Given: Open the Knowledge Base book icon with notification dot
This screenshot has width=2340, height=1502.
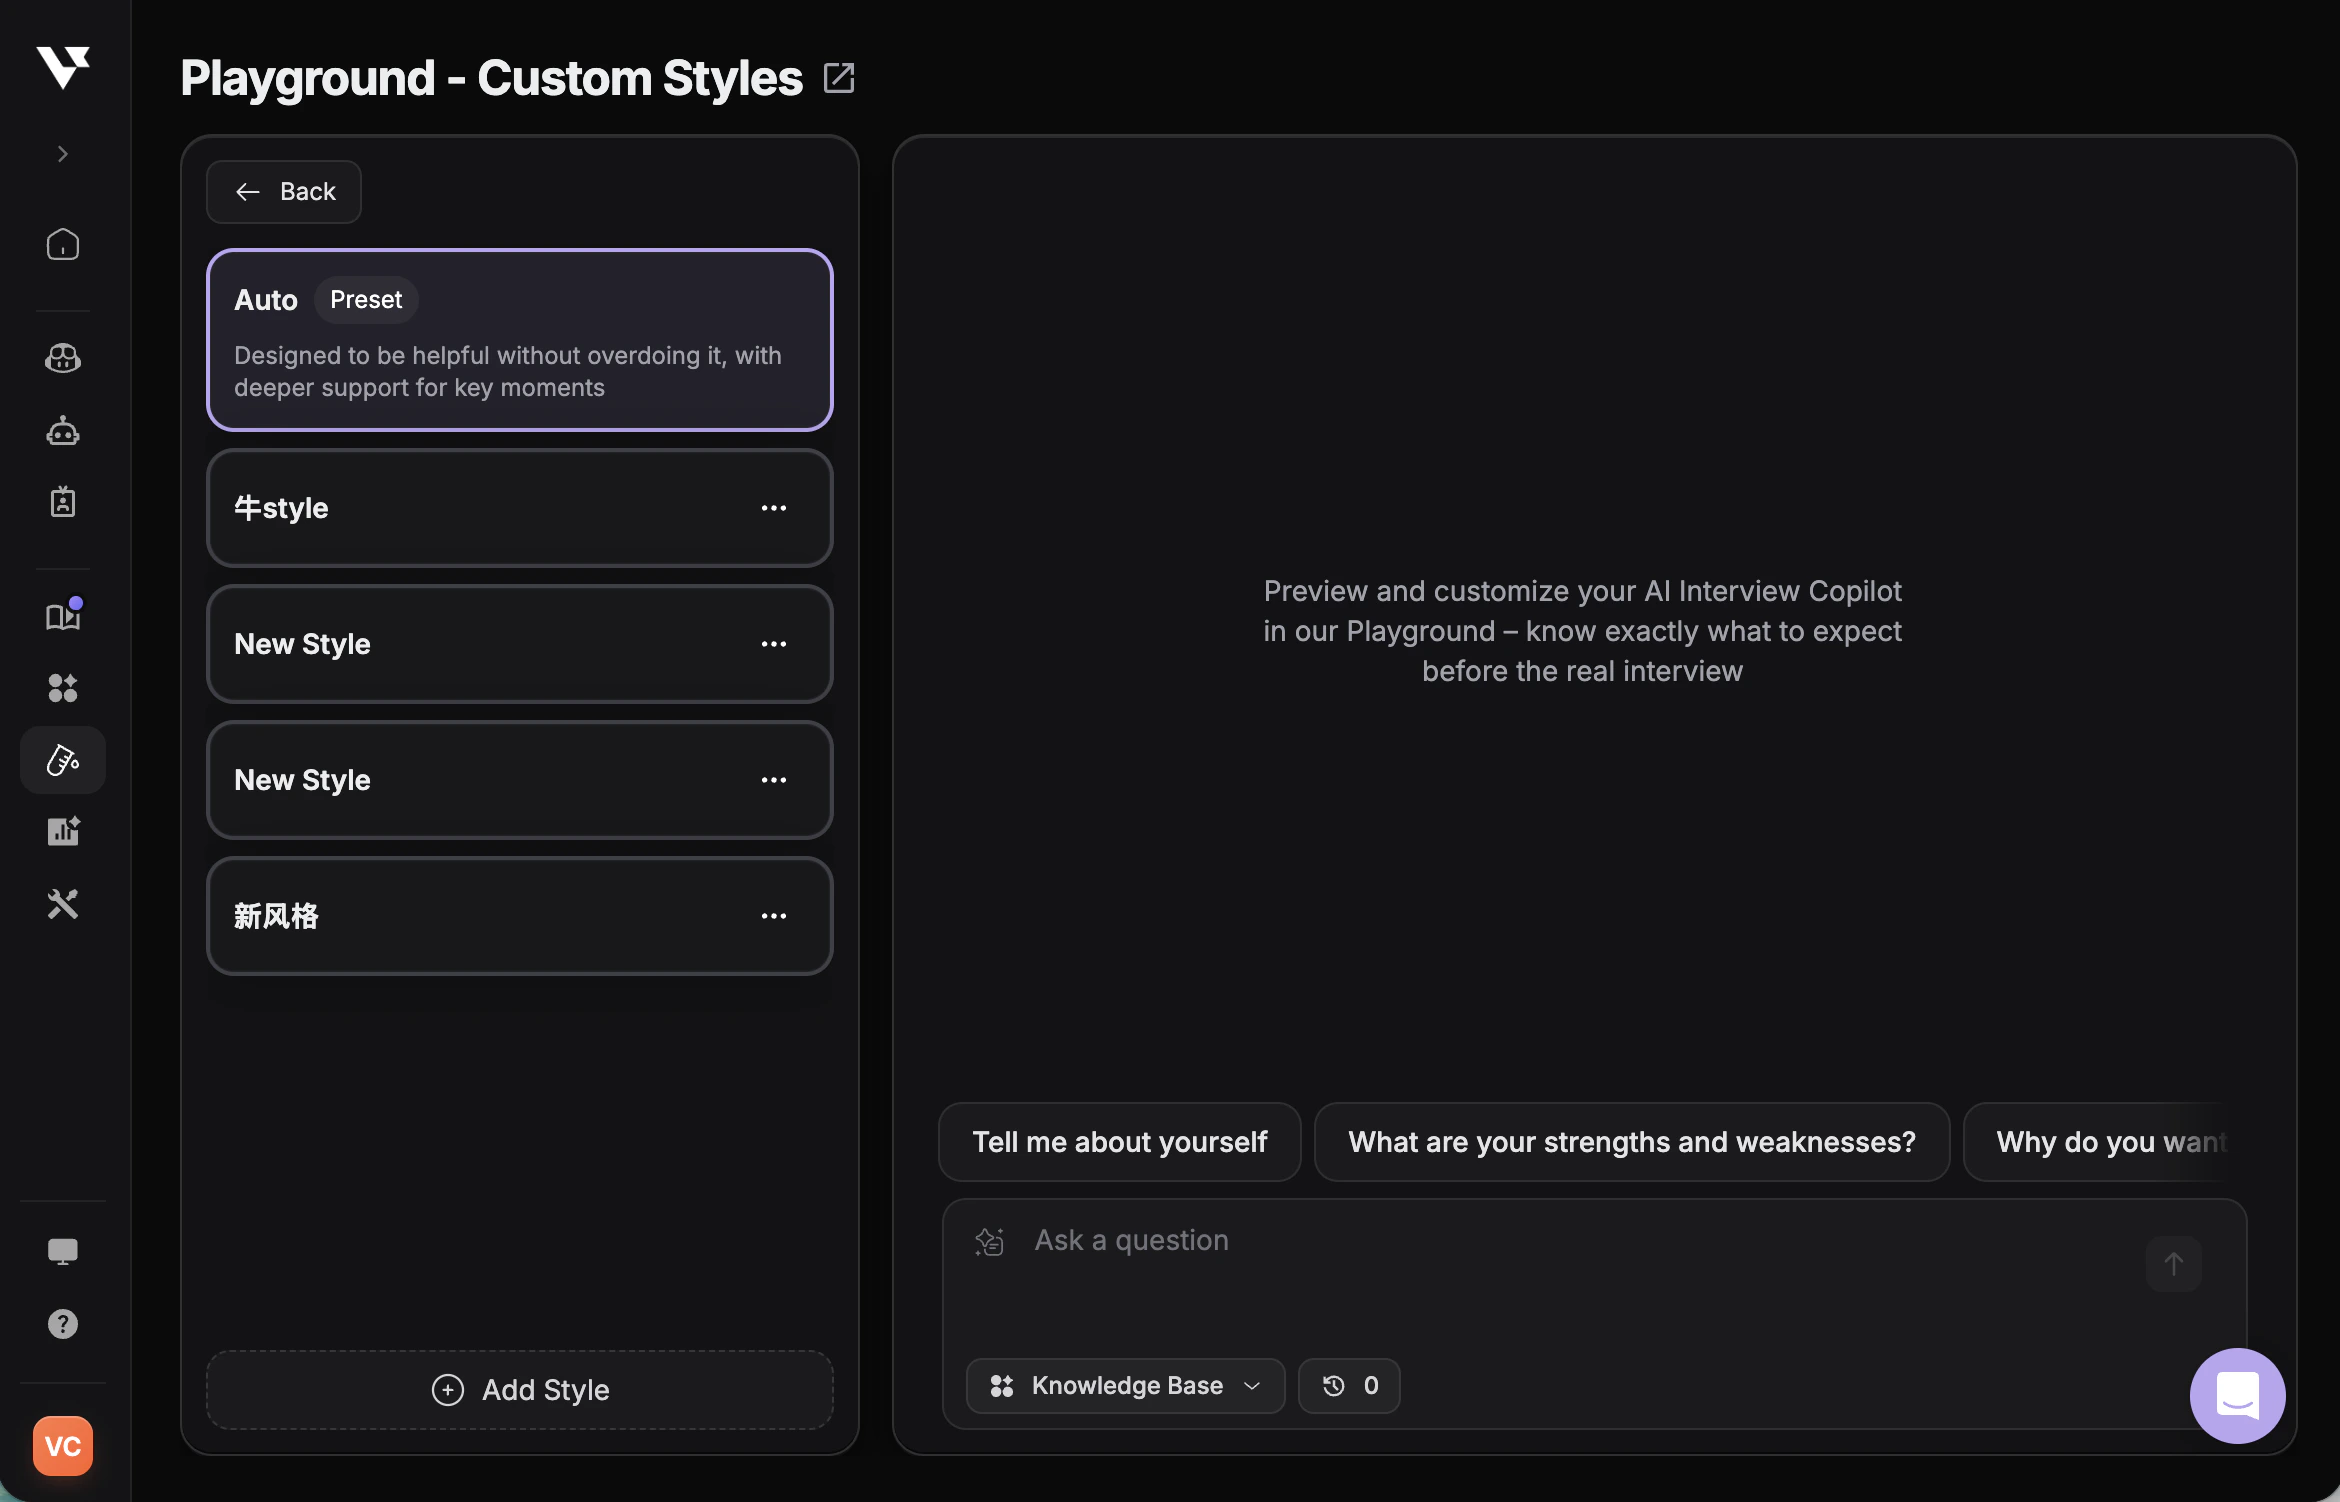Looking at the screenshot, I should [63, 616].
